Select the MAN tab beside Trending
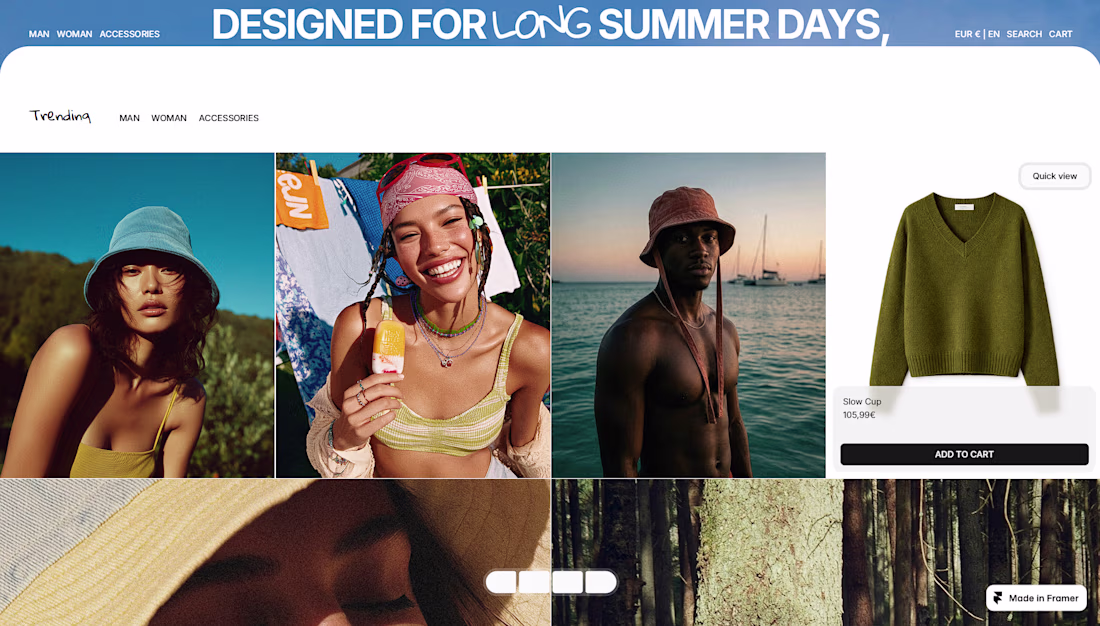Image resolution: width=1100 pixels, height=626 pixels. pos(129,118)
